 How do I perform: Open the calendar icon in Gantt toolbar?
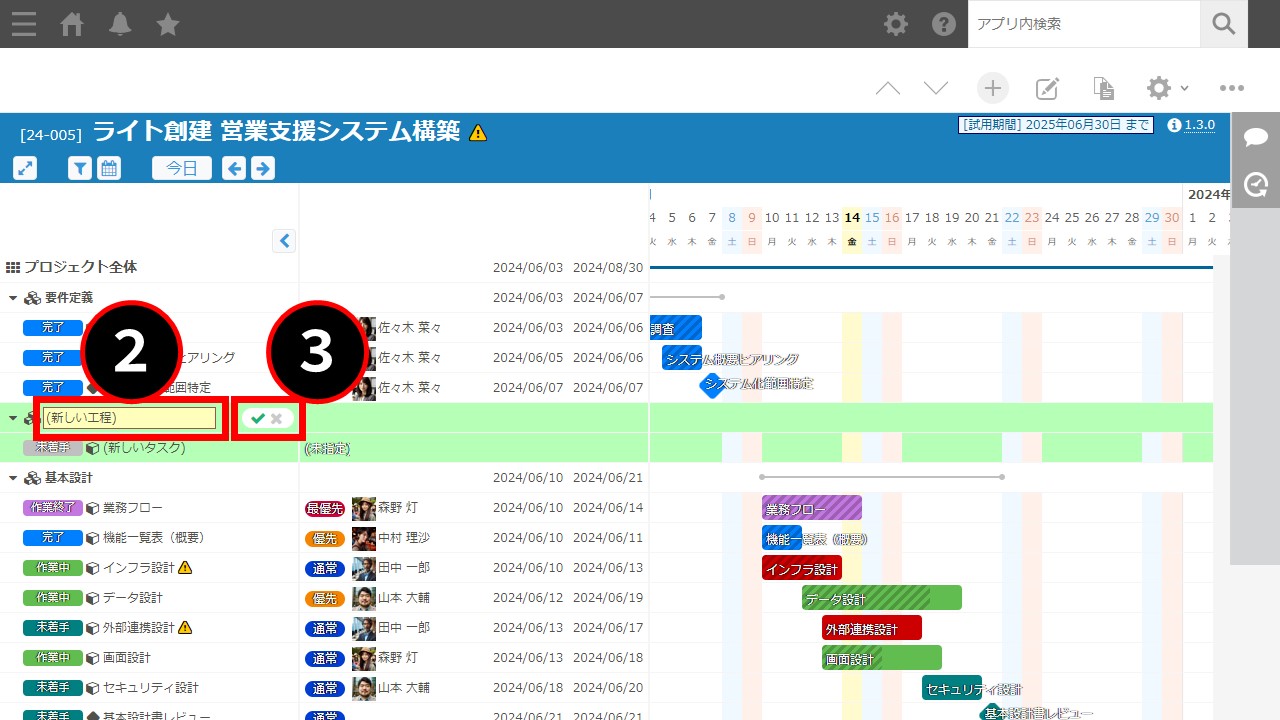tap(109, 168)
